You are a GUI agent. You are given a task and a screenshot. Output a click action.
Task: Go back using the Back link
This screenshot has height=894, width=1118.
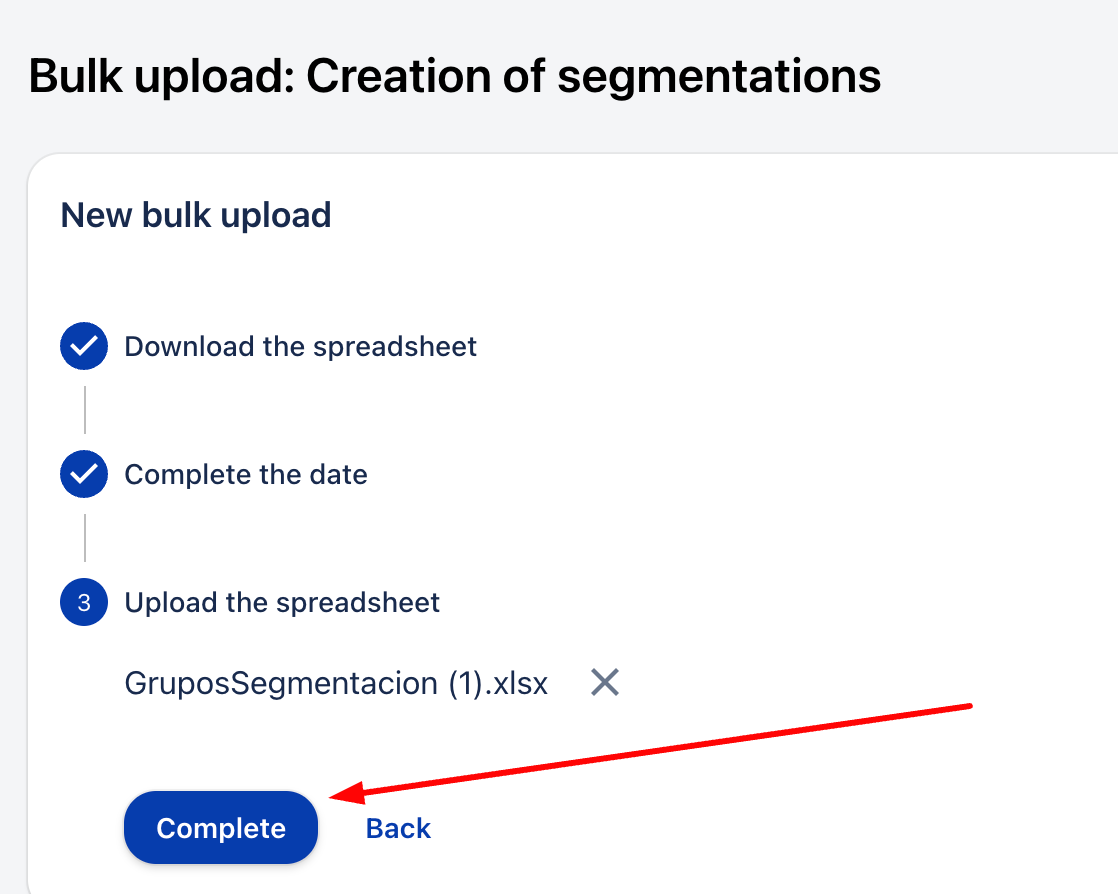pos(398,828)
